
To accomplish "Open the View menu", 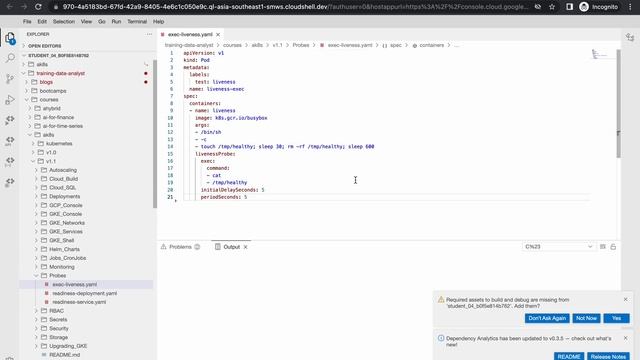I will tap(86, 22).
